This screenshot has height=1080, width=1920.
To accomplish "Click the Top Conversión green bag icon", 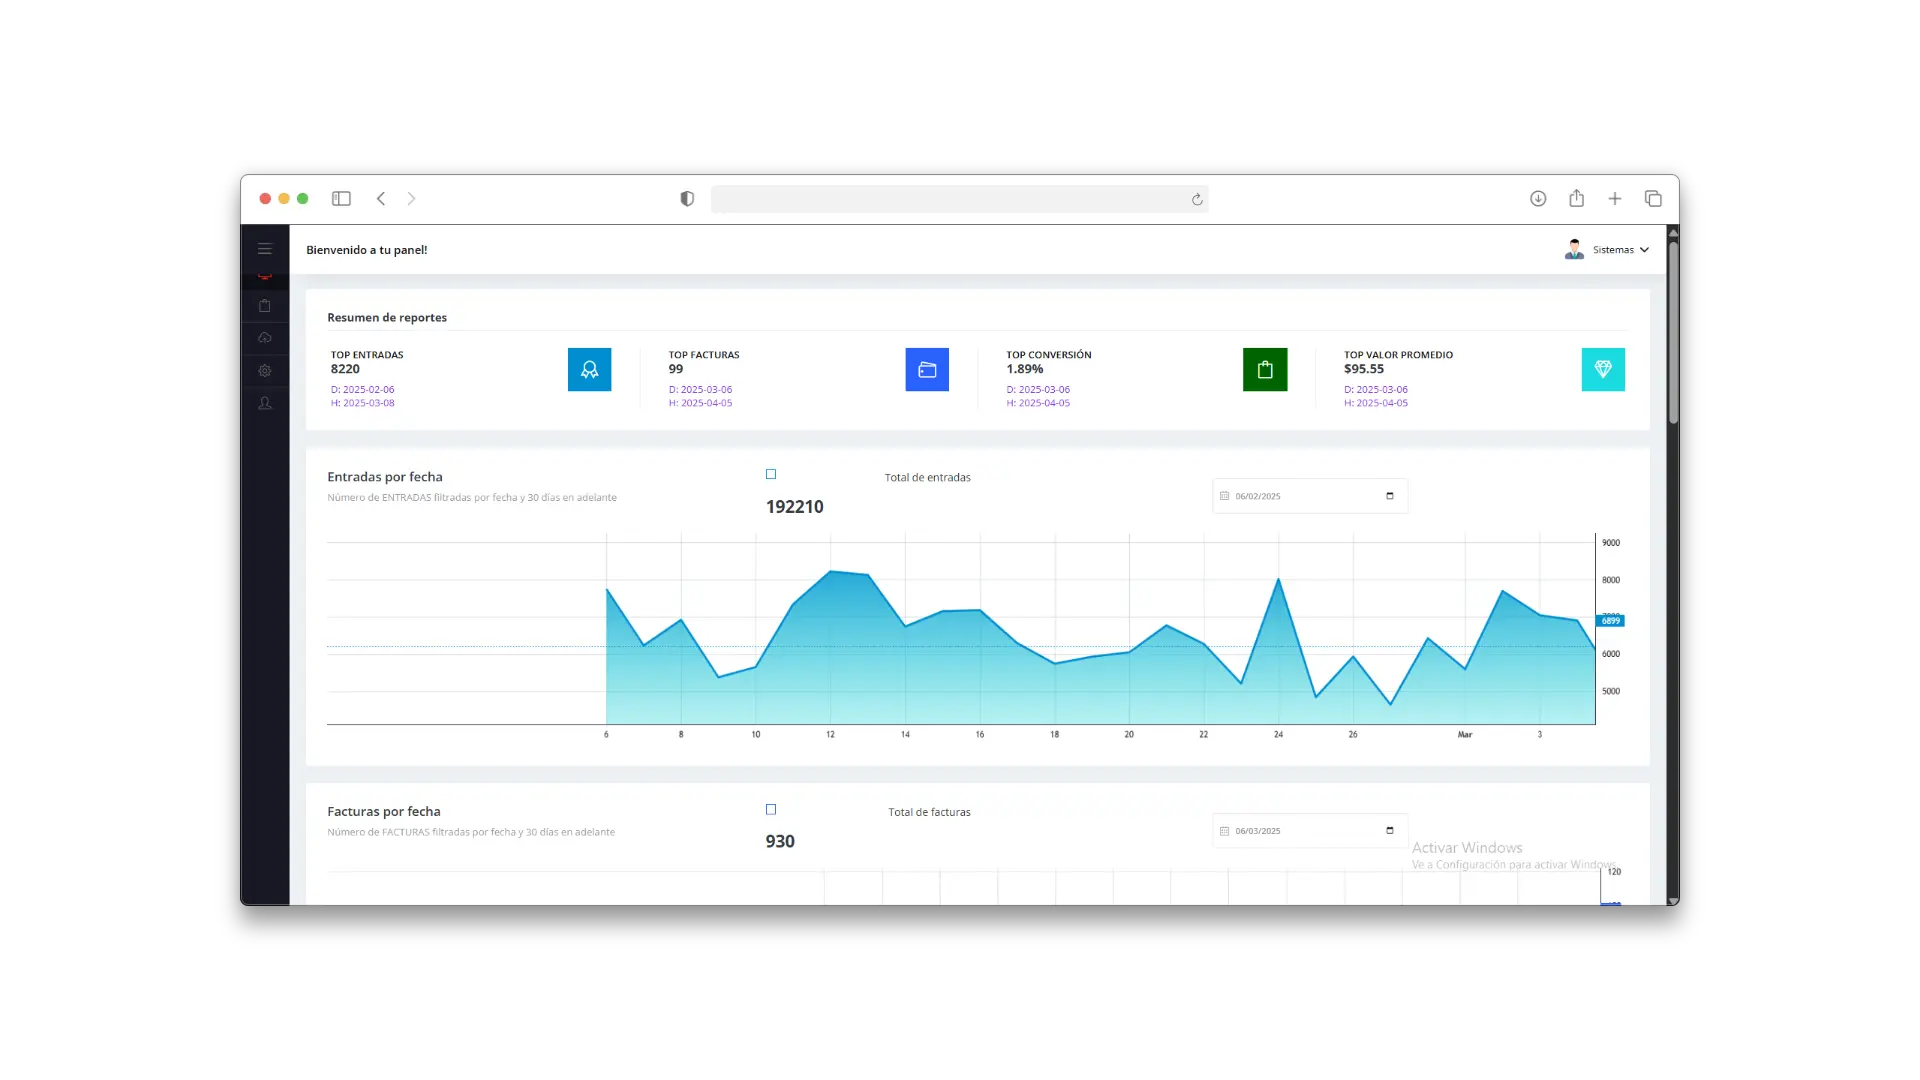I will point(1265,370).
